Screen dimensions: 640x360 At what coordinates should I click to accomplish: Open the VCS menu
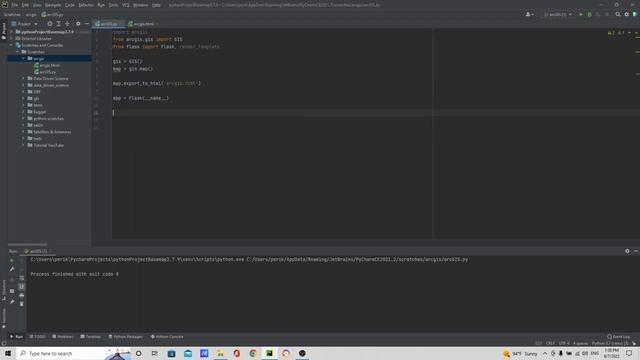[x=126, y=5]
